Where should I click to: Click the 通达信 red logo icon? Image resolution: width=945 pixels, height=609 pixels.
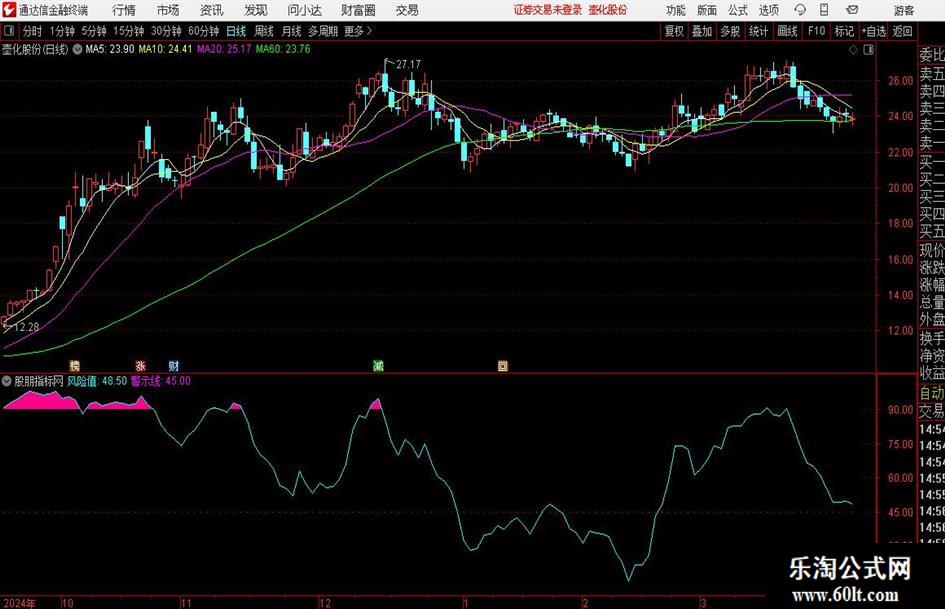click(8, 10)
